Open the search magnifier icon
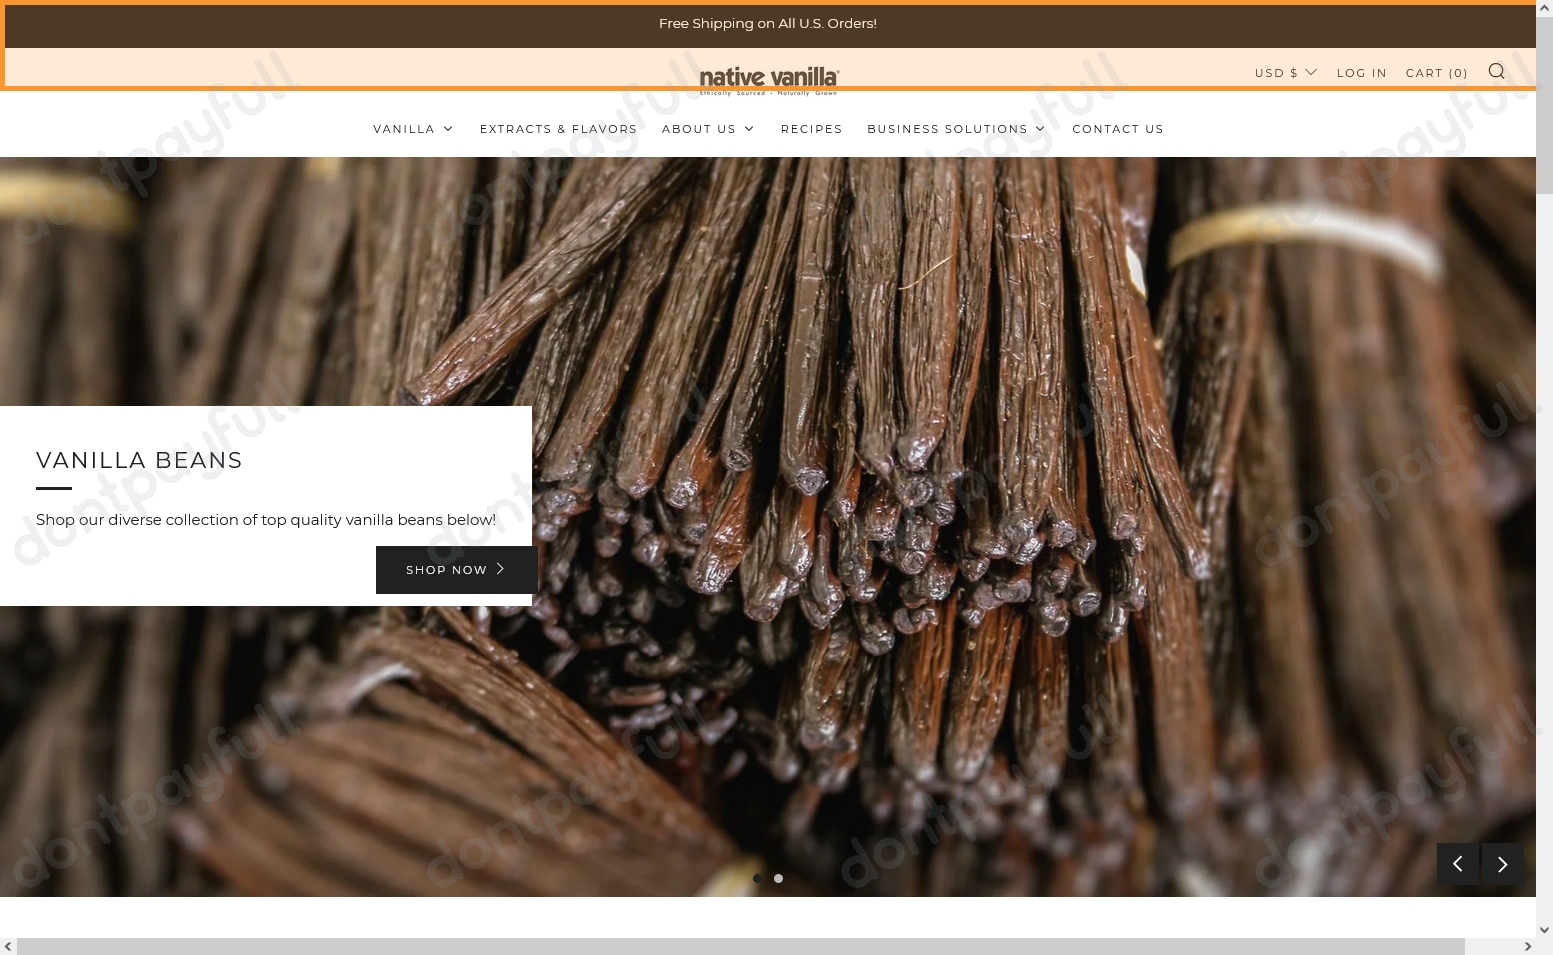The image size is (1553, 955). pyautogui.click(x=1496, y=71)
